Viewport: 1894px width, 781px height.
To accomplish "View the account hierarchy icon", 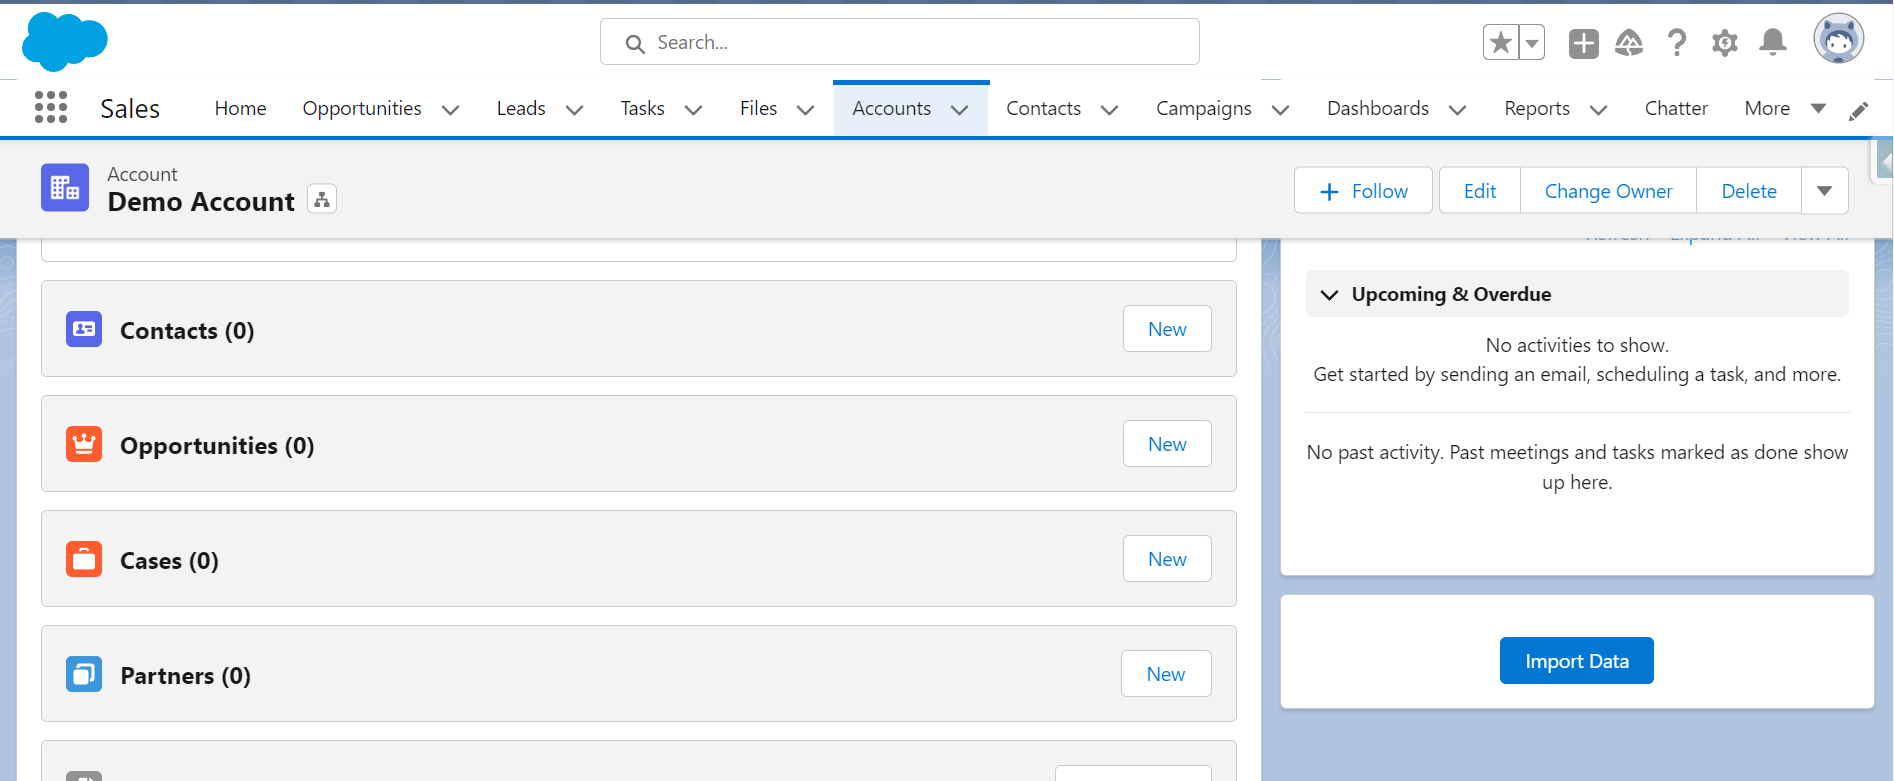I will 322,200.
